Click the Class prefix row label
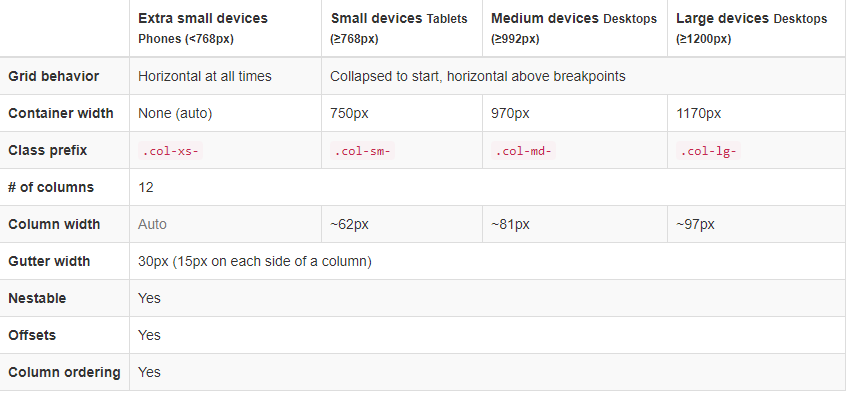Image resolution: width=846 pixels, height=394 pixels. tap(47, 151)
